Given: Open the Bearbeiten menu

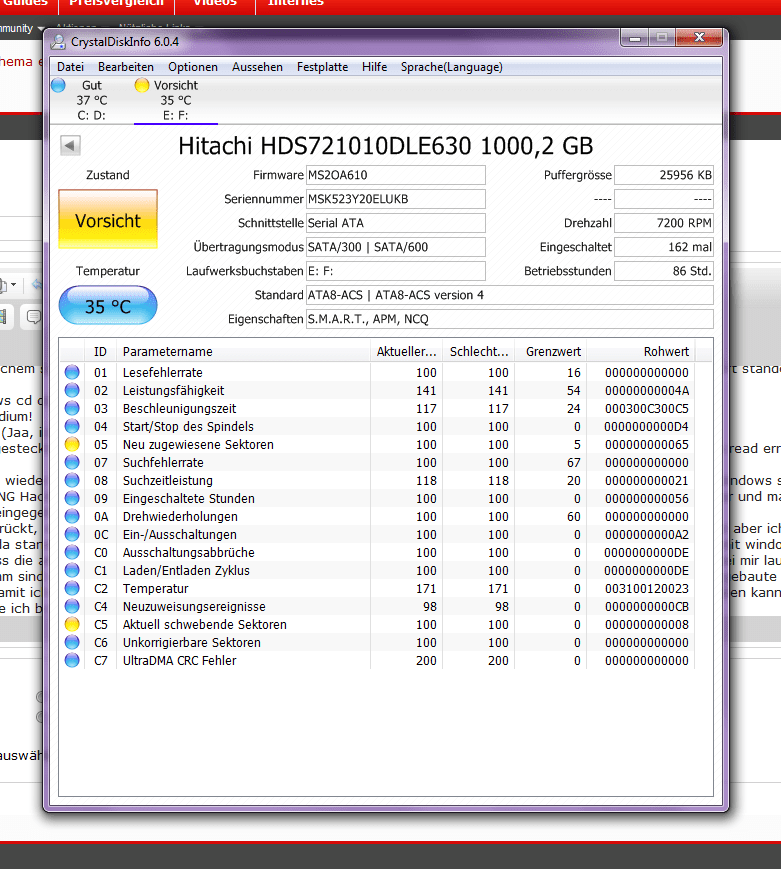Looking at the screenshot, I should click(x=126, y=67).
